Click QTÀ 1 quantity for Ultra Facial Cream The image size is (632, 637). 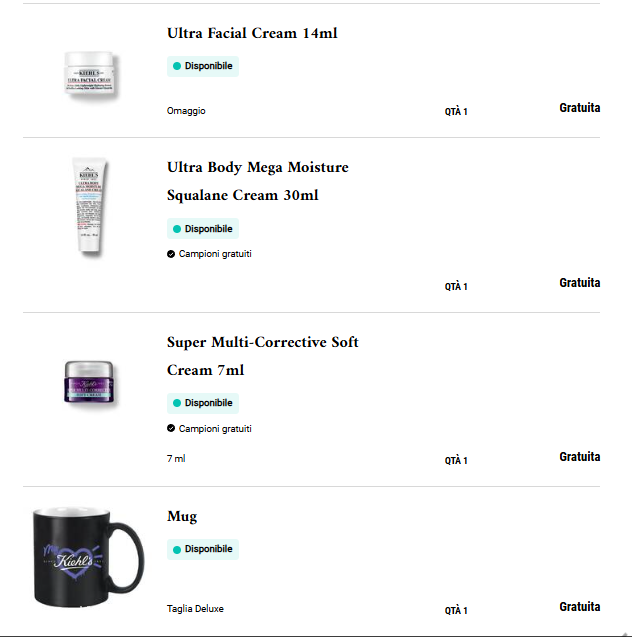click(456, 112)
